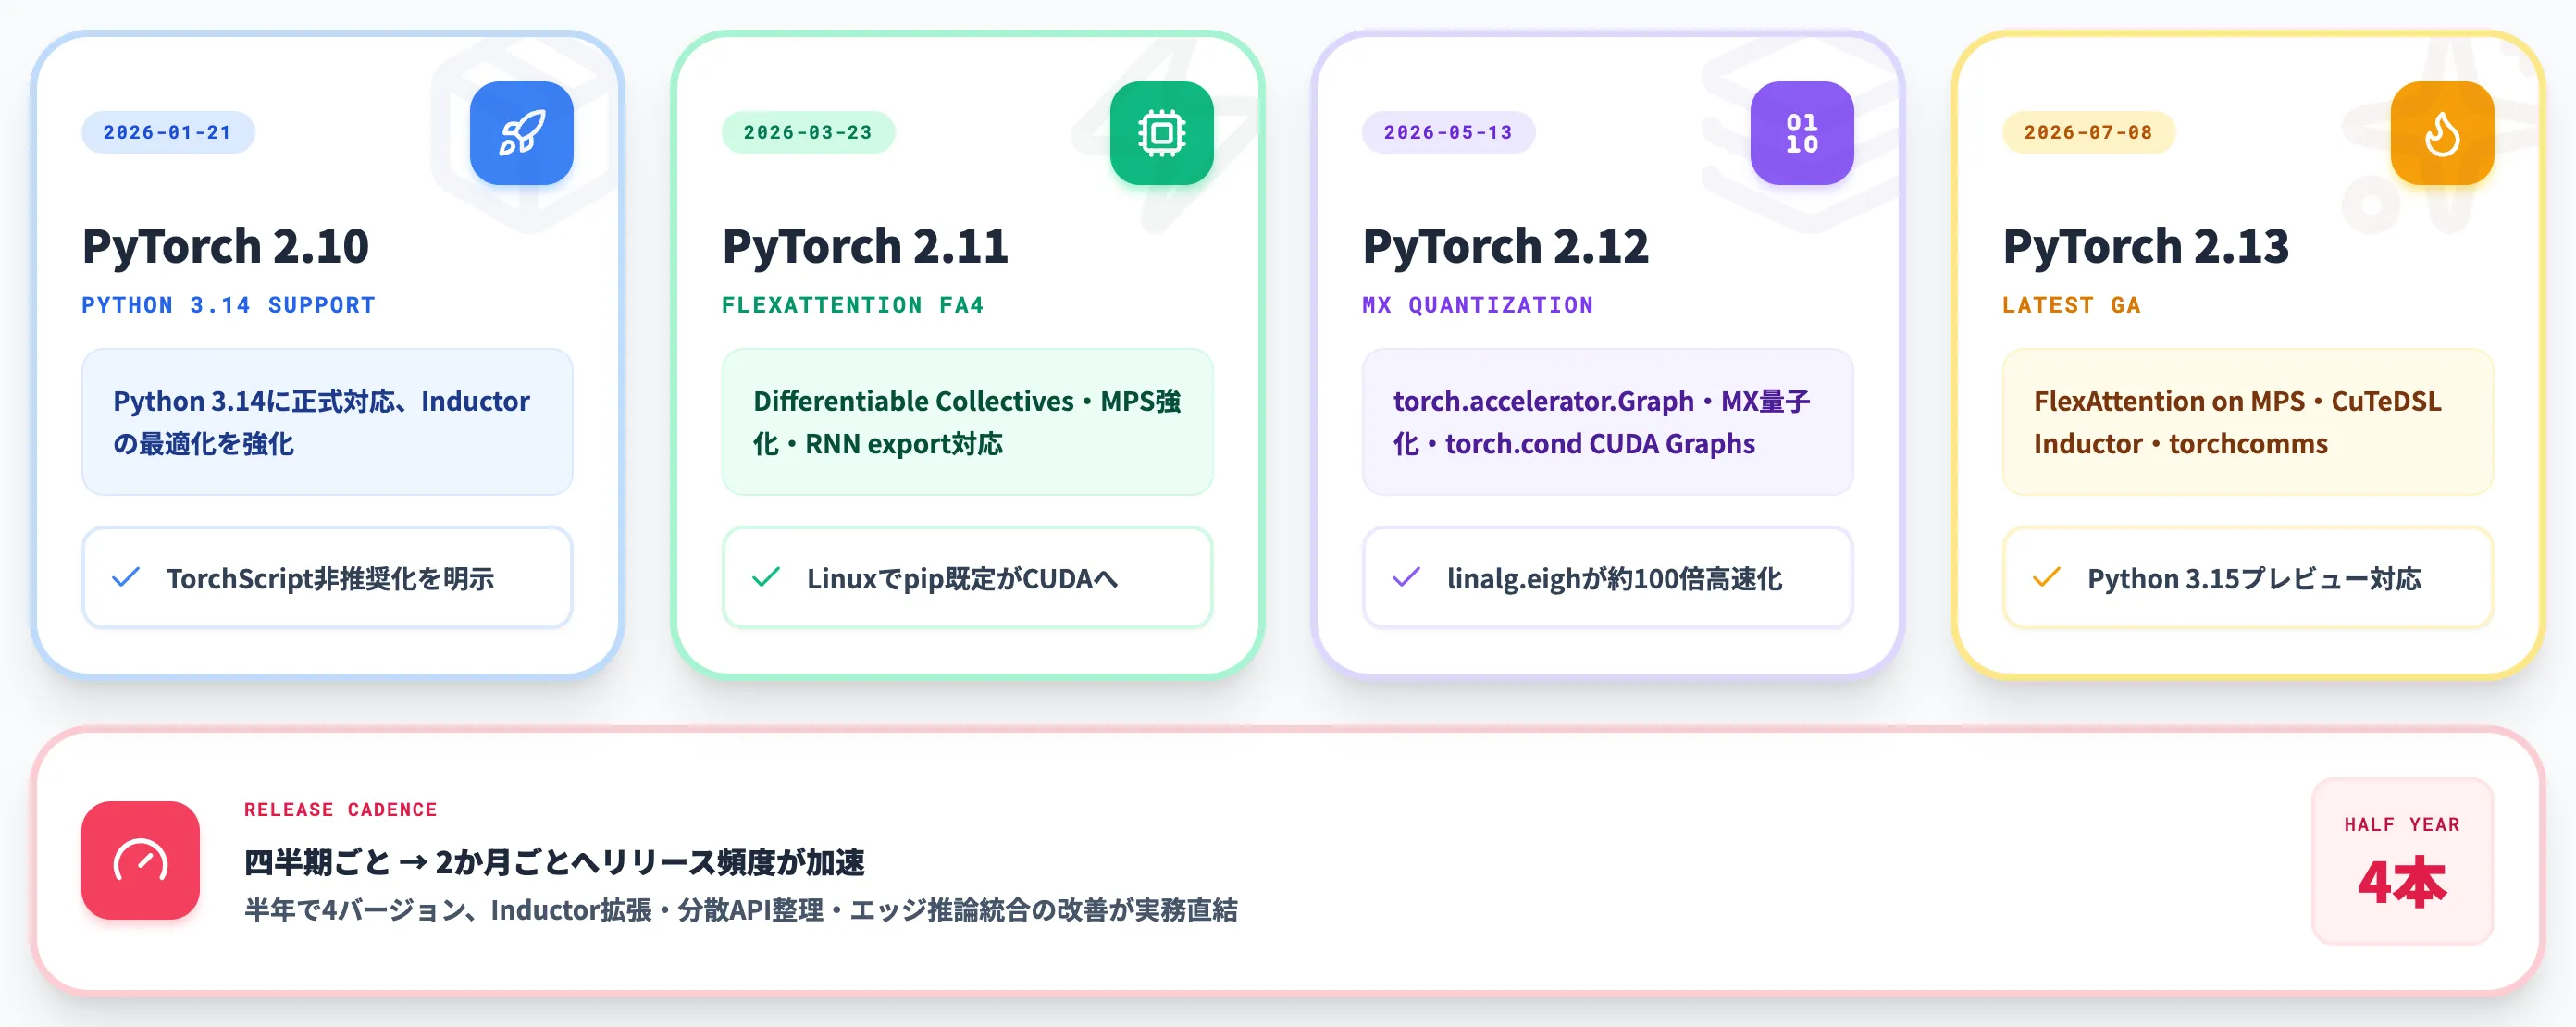2576x1027 pixels.
Task: Click the FlexAttention on MPS description box
Action: pyautogui.click(x=2247, y=421)
